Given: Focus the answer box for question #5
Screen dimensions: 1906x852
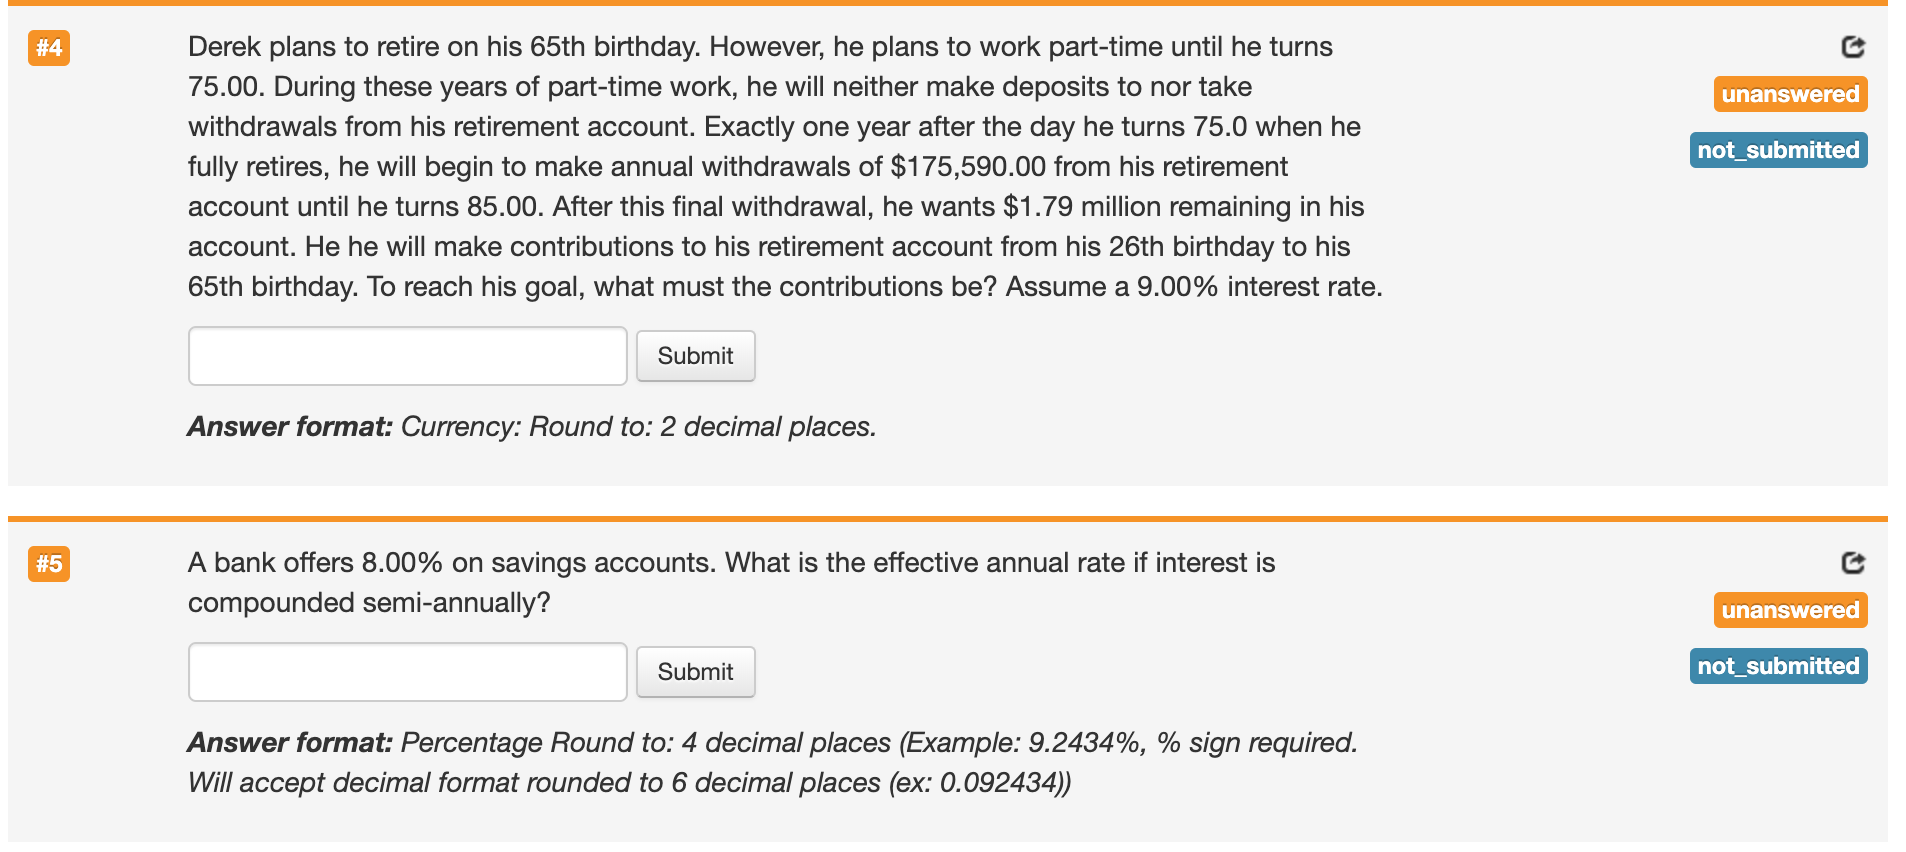Looking at the screenshot, I should [x=407, y=672].
